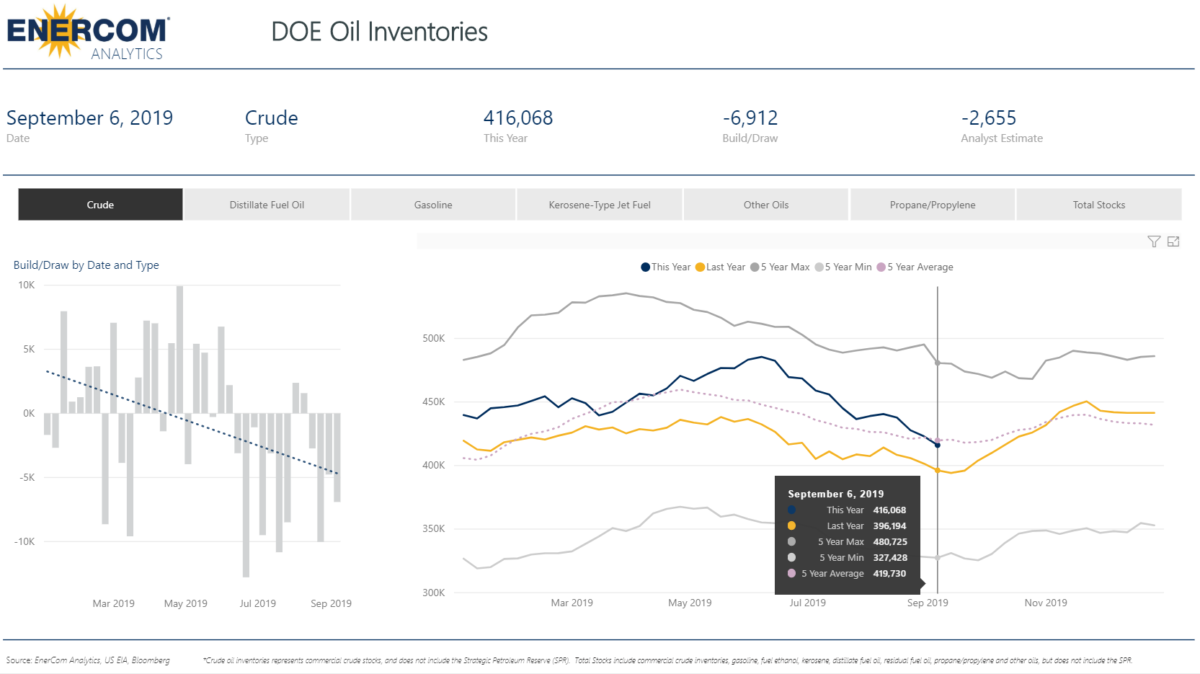Switch to the Distillate Fuel Oil tab
Screen dimensions: 1200x674
[266, 204]
